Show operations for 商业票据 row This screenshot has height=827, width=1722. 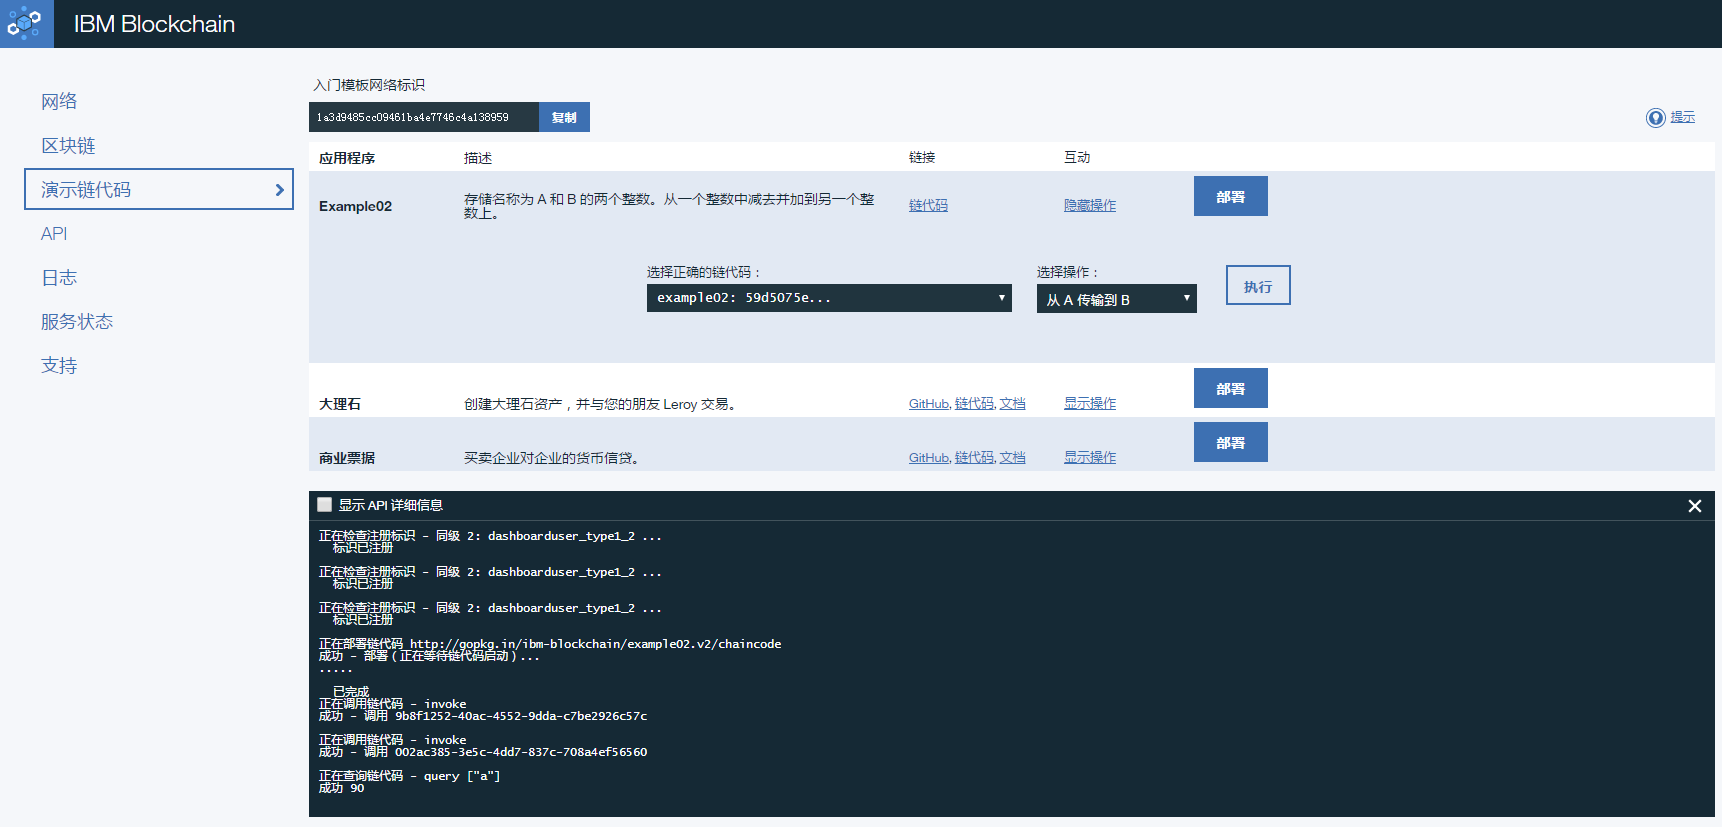pyautogui.click(x=1089, y=457)
